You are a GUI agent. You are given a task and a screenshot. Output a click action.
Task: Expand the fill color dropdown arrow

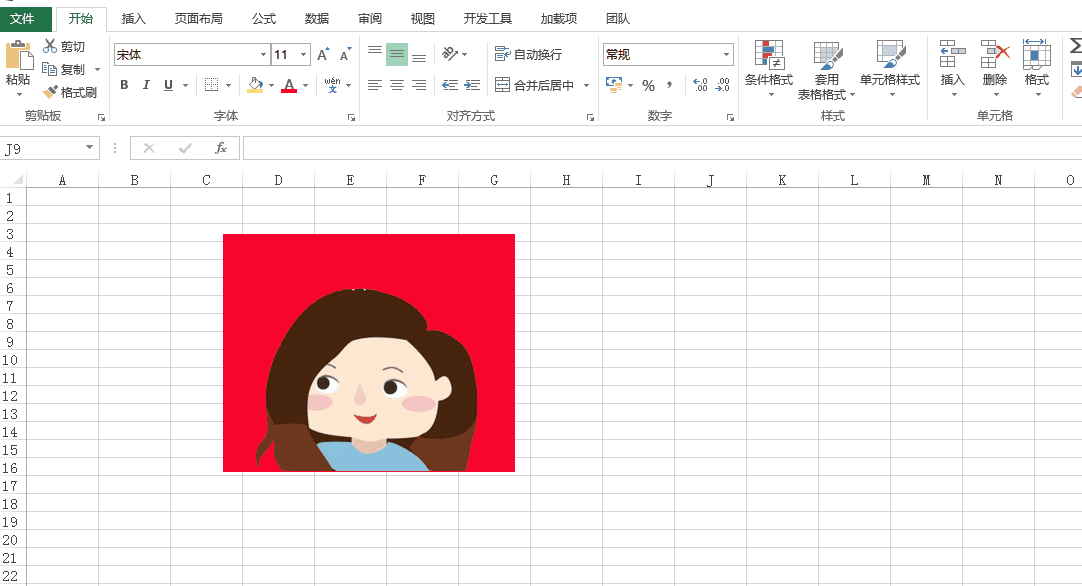271,86
